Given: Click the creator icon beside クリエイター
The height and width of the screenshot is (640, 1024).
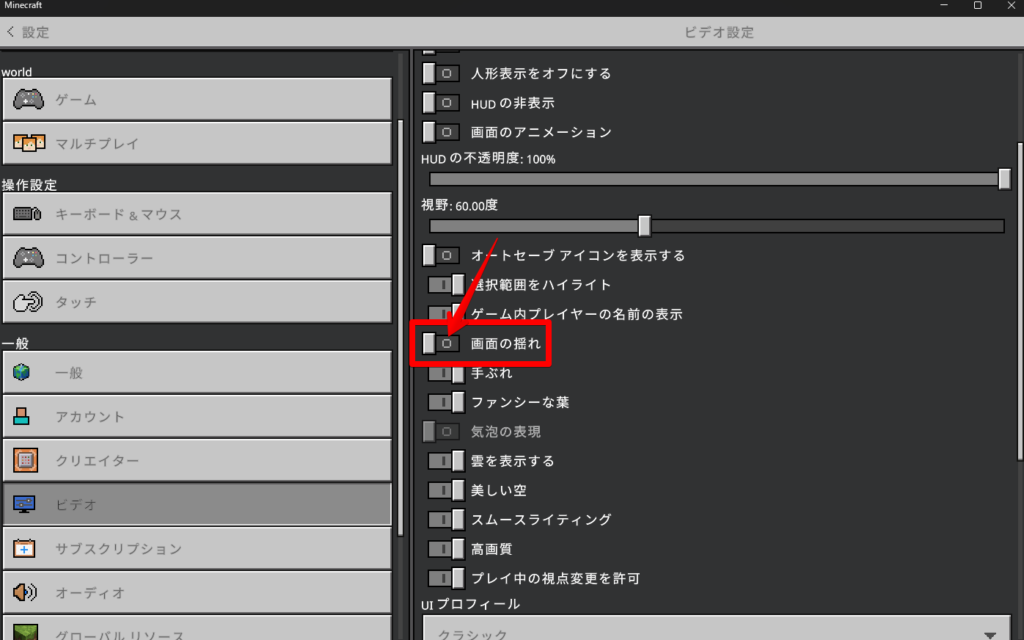Looking at the screenshot, I should pos(25,461).
